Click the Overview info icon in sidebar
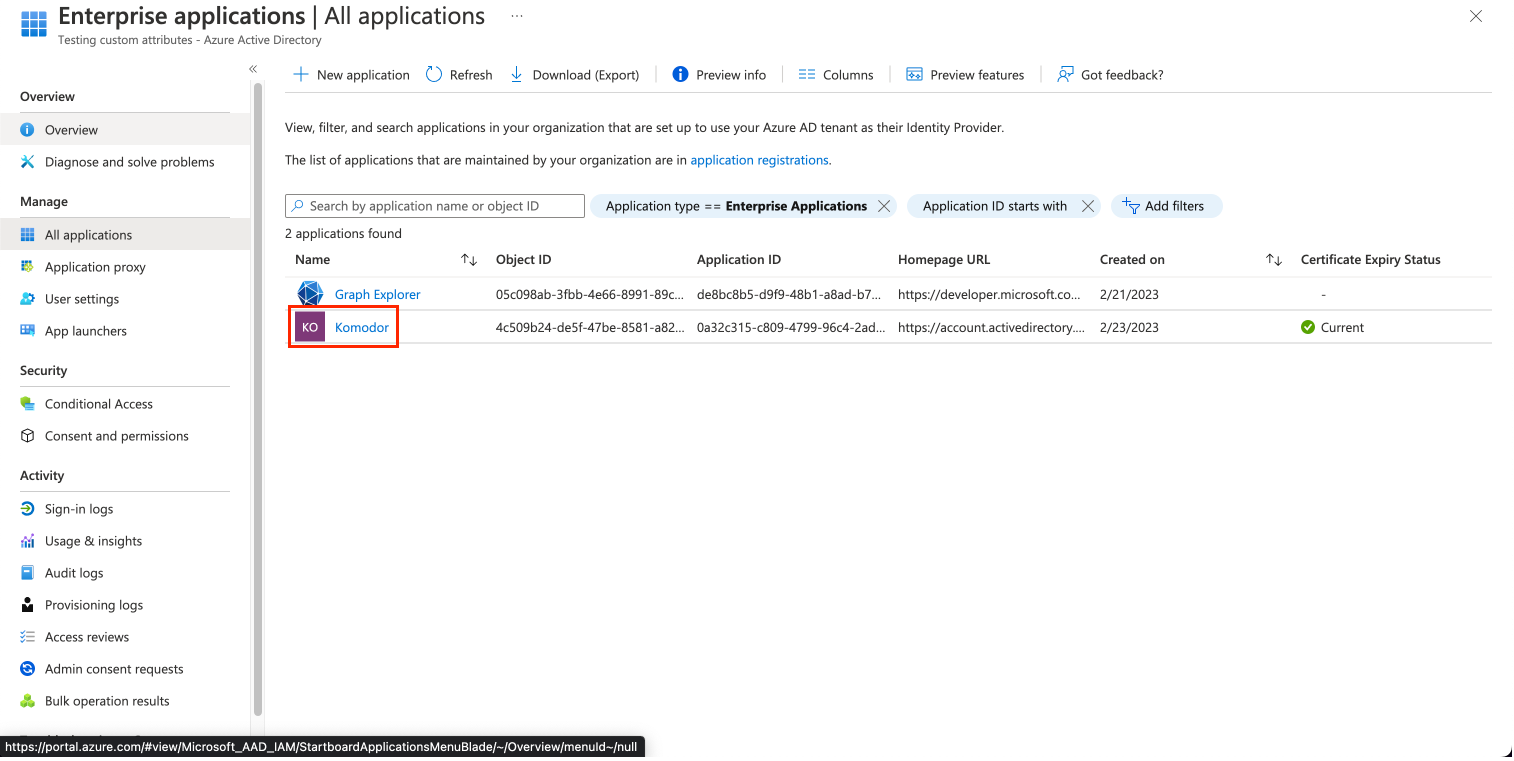 point(28,130)
